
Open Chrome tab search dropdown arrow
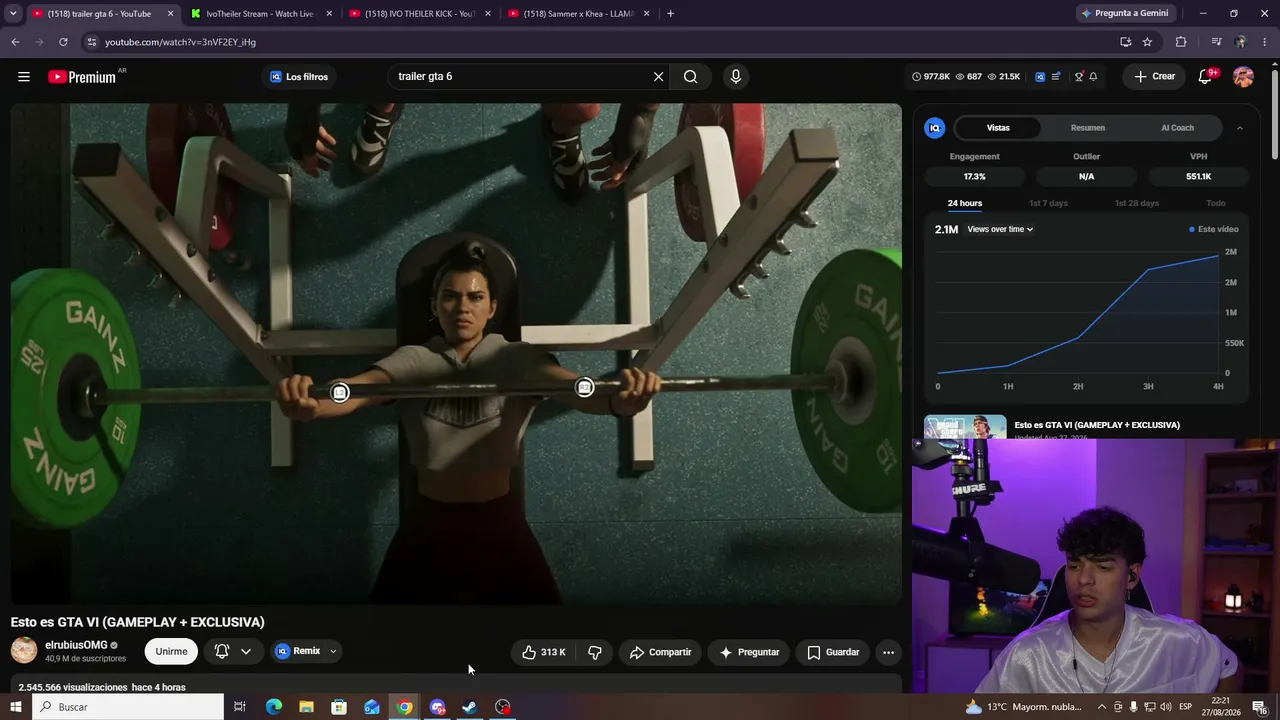(13, 13)
